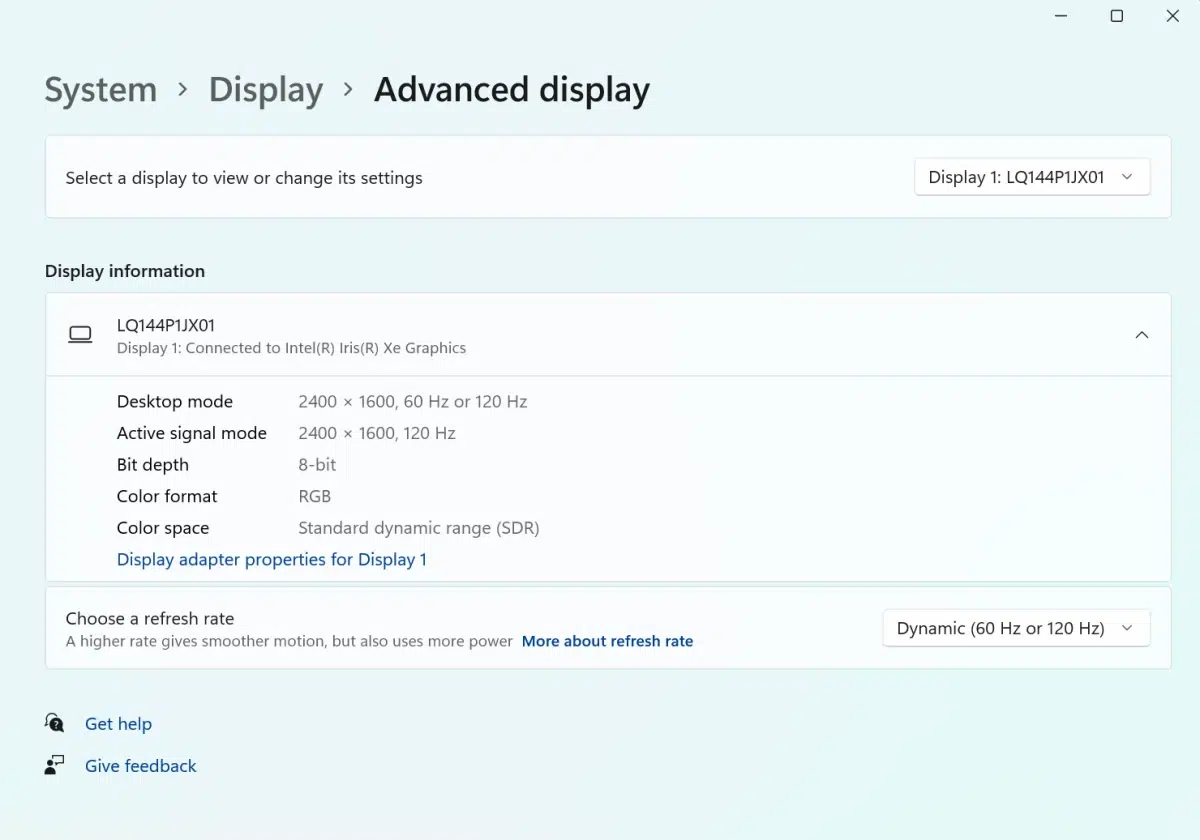
Task: Click the LQ144P1JX01 monitor name in the card header
Action: click(166, 325)
